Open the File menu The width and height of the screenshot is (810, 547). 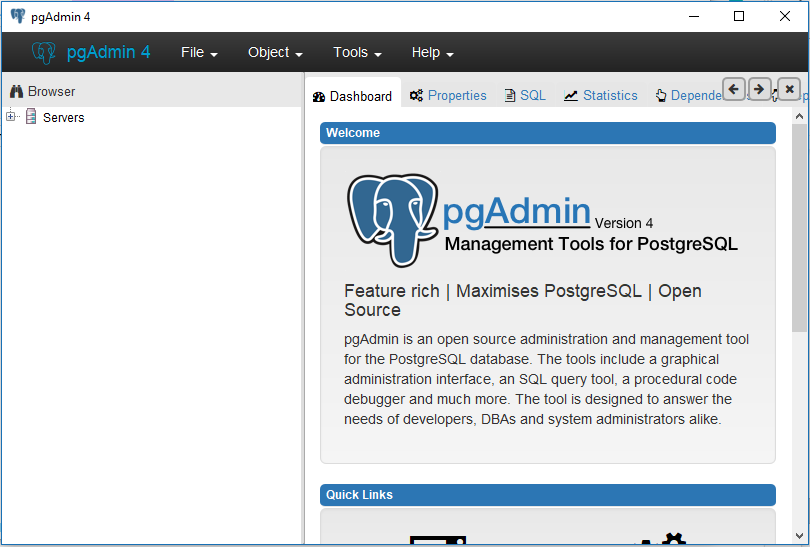click(x=199, y=53)
